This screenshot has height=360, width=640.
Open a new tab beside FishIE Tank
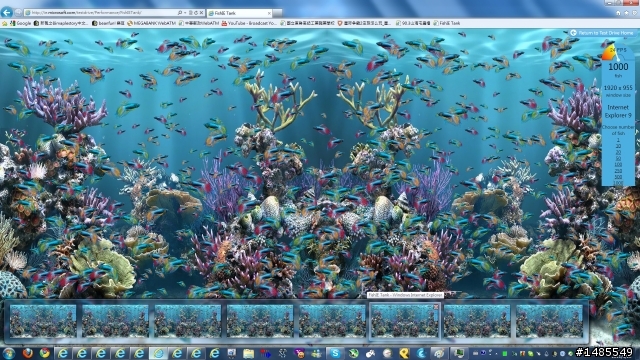coord(278,13)
